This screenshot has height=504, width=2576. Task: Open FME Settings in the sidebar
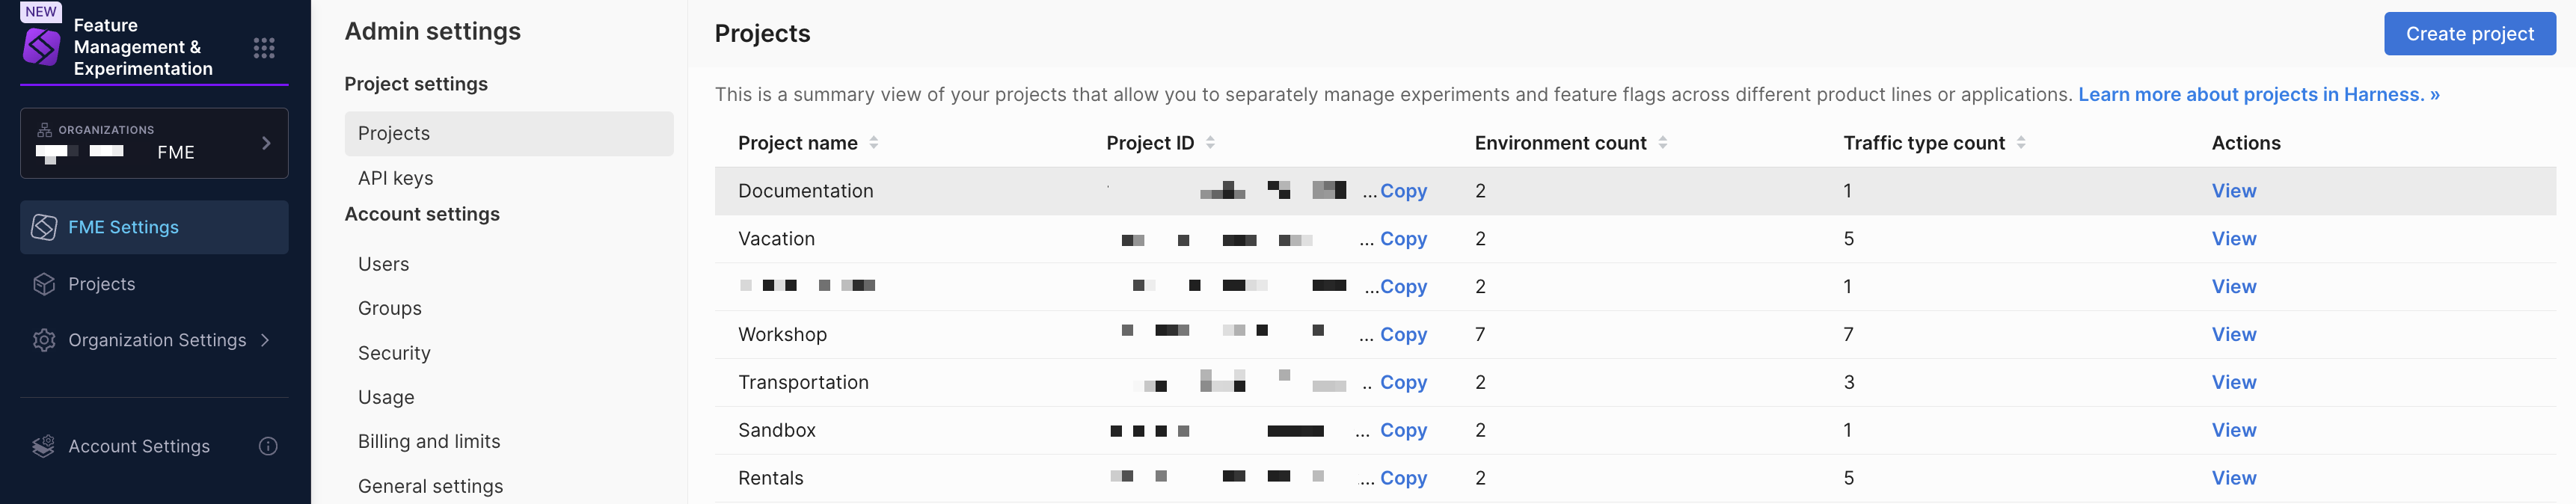(123, 227)
